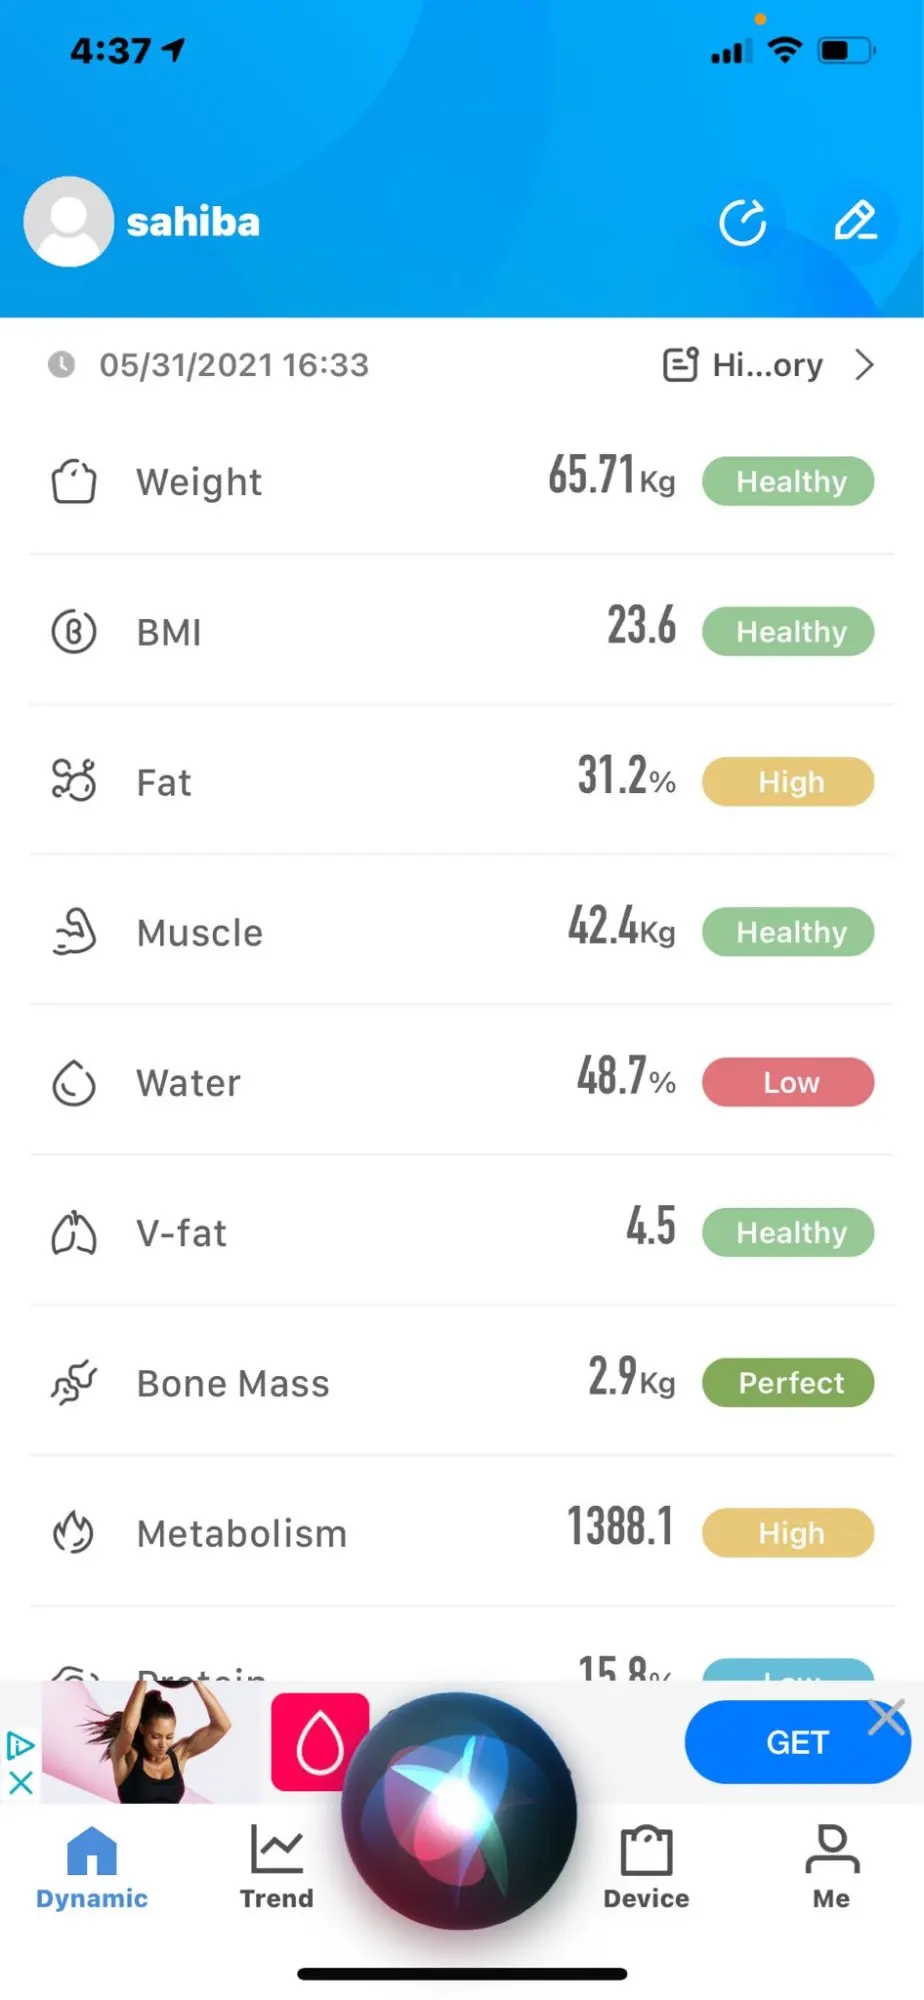Expand History with the chevron arrow

pos(865,365)
